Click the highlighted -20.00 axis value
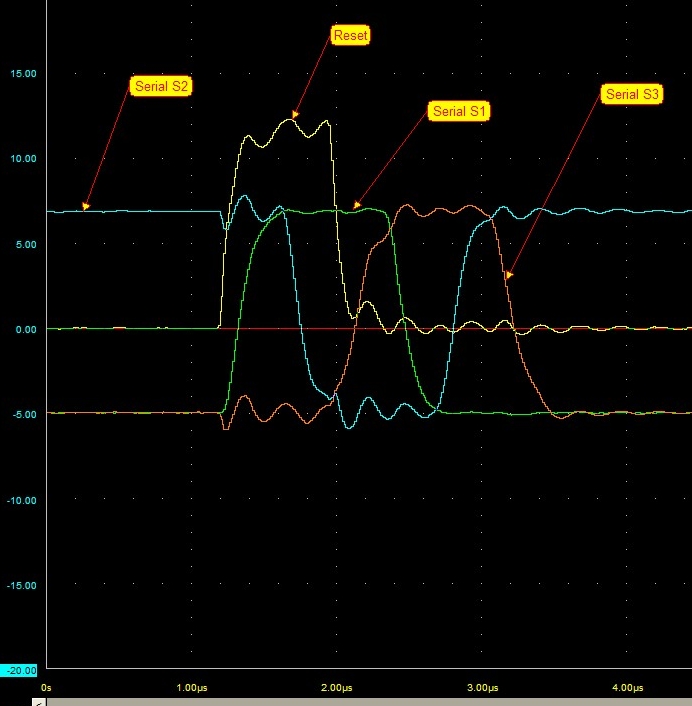 coord(20,670)
